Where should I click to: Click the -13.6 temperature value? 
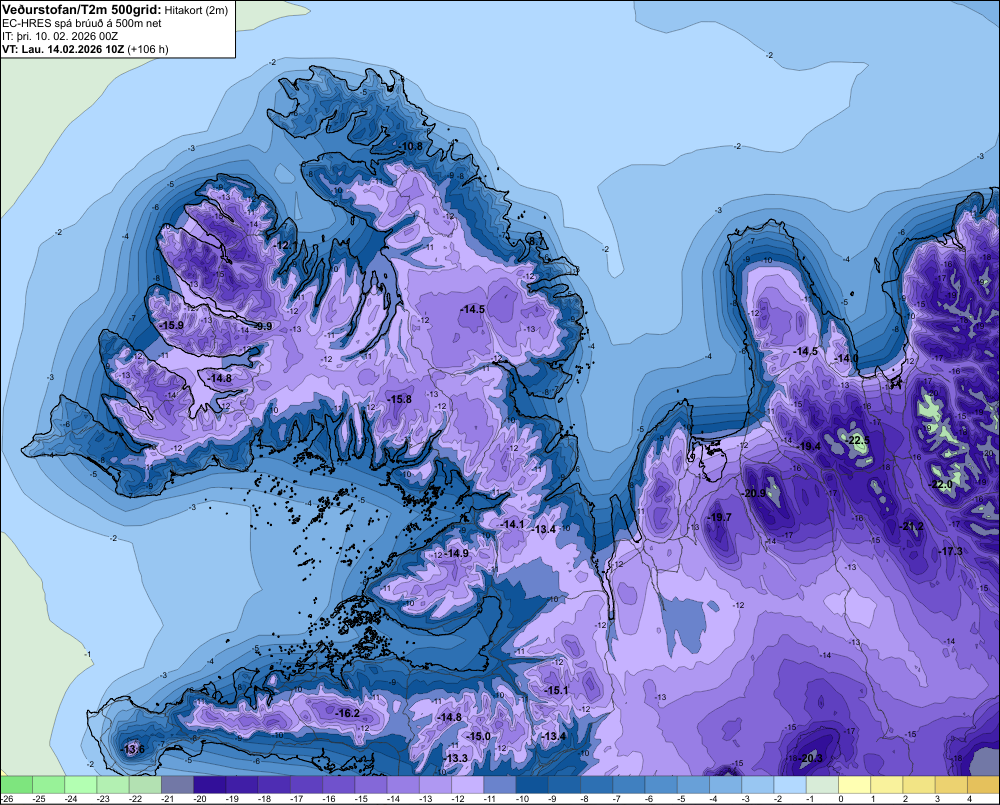click(x=133, y=749)
